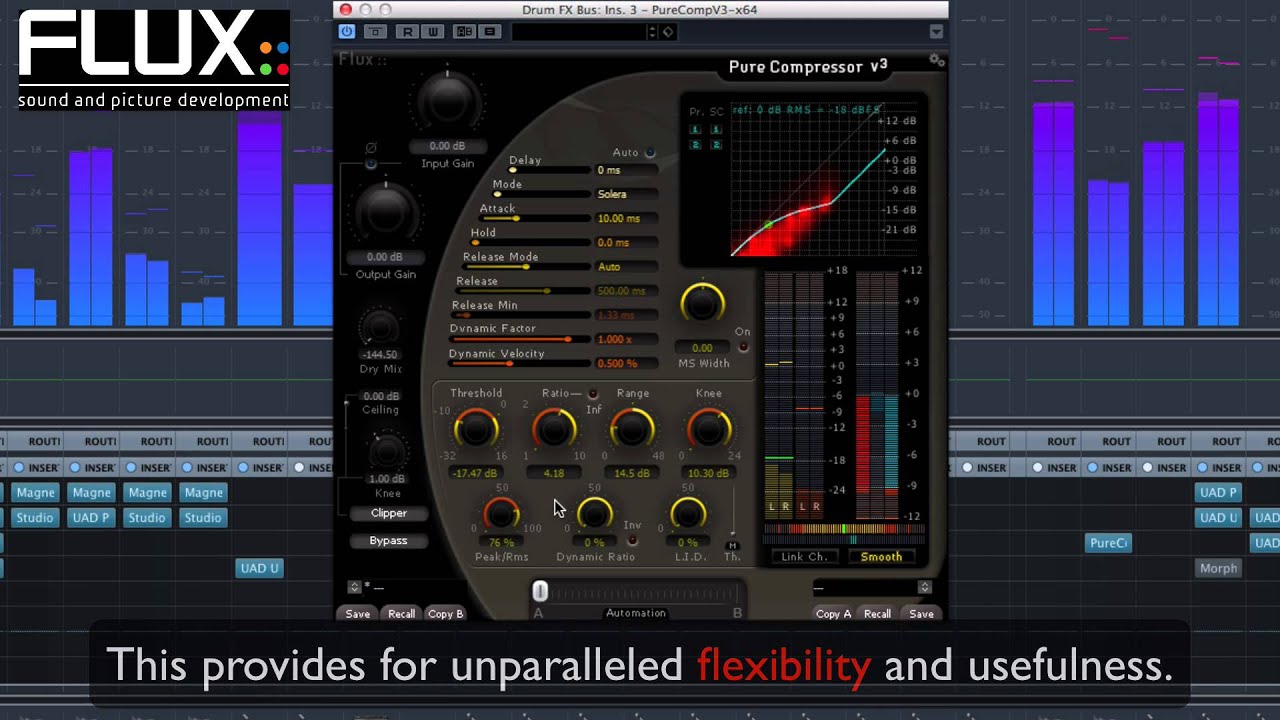Toggle SC channel 2 routing box
The image size is (1280, 720).
(x=716, y=145)
